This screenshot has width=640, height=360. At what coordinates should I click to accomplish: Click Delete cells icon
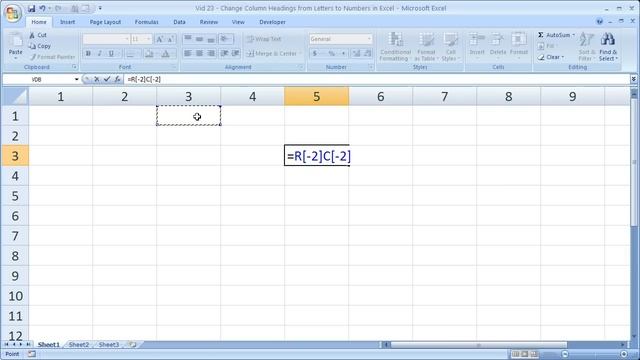[x=498, y=40]
